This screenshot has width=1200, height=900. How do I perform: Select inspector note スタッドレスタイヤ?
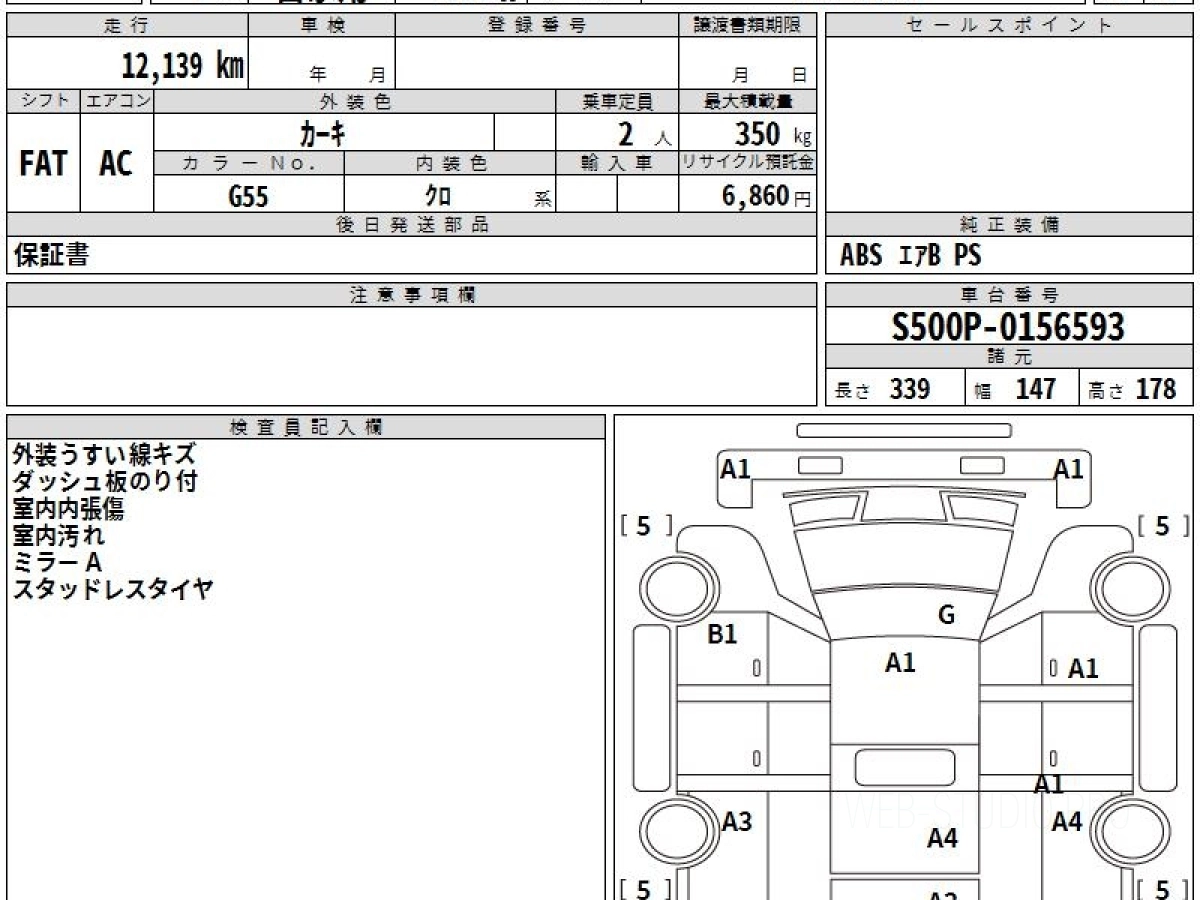113,589
